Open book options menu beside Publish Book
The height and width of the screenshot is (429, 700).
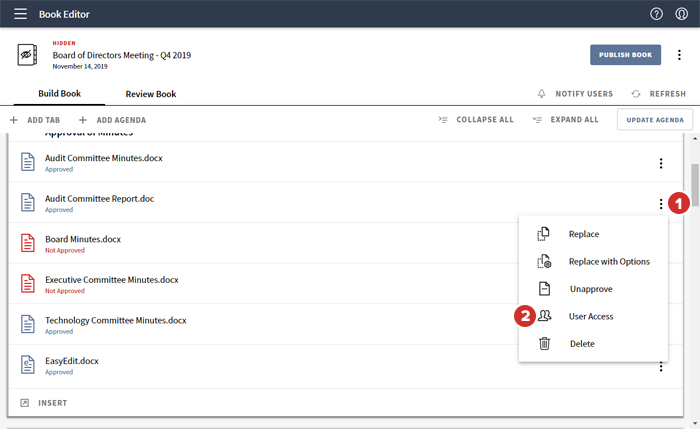680,55
